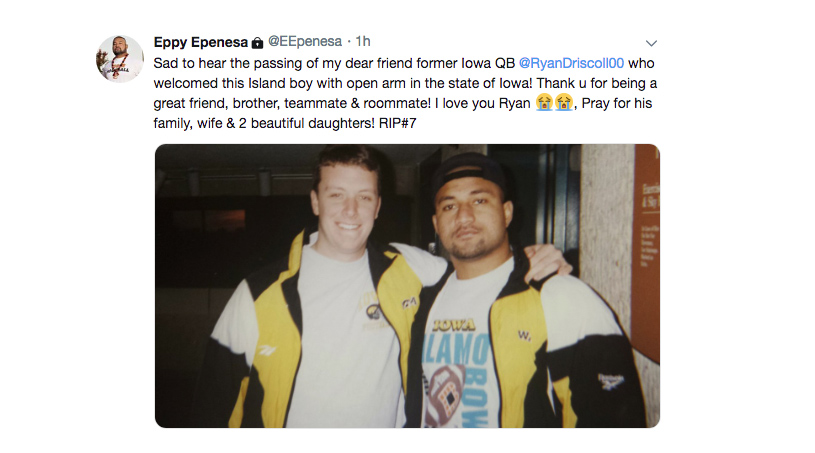The image size is (815, 453).
Task: Open the tweet options chevron menu
Action: click(651, 43)
